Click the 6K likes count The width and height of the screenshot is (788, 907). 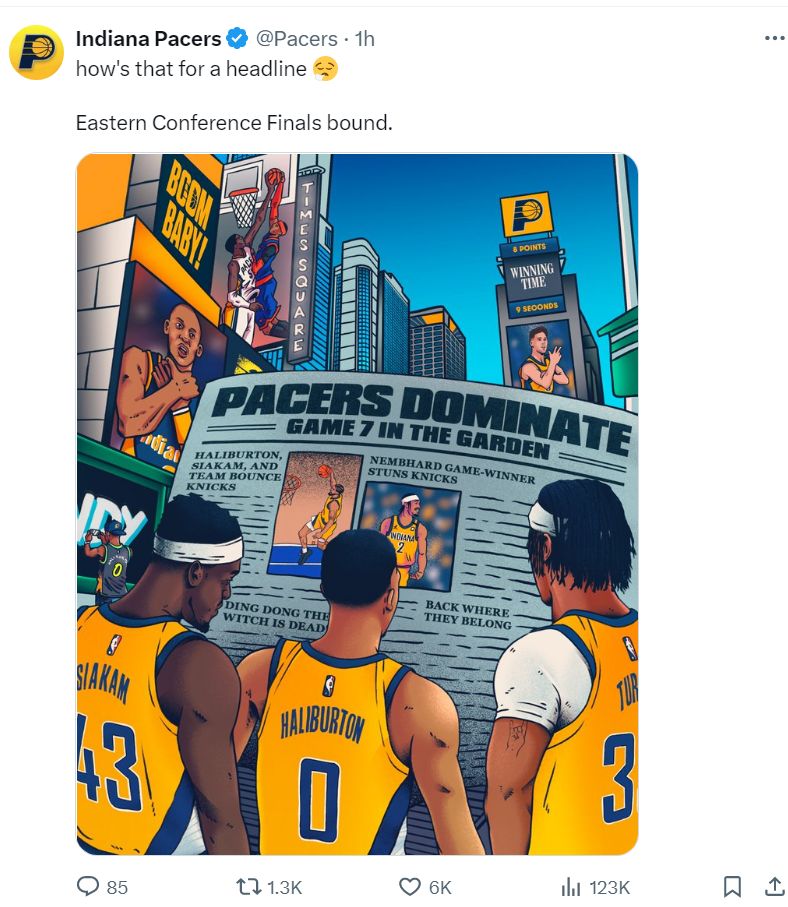click(440, 887)
